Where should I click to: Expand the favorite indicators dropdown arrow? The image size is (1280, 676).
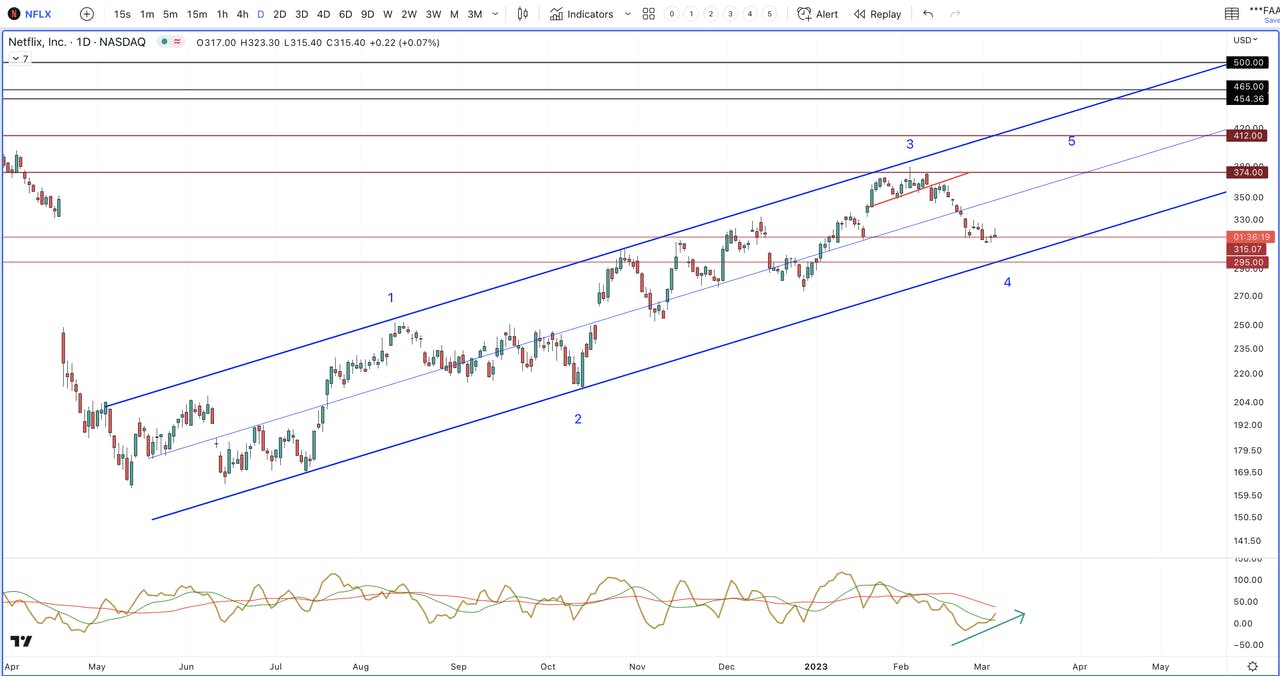click(627, 14)
